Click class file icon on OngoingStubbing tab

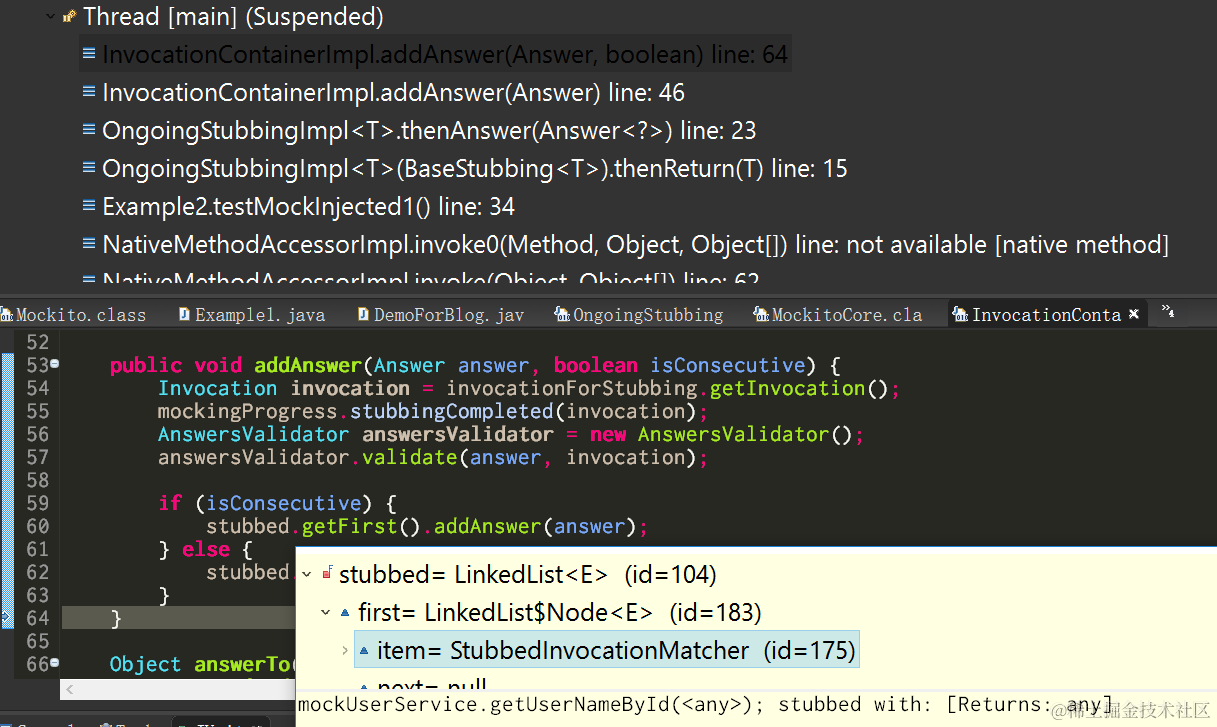[562, 315]
